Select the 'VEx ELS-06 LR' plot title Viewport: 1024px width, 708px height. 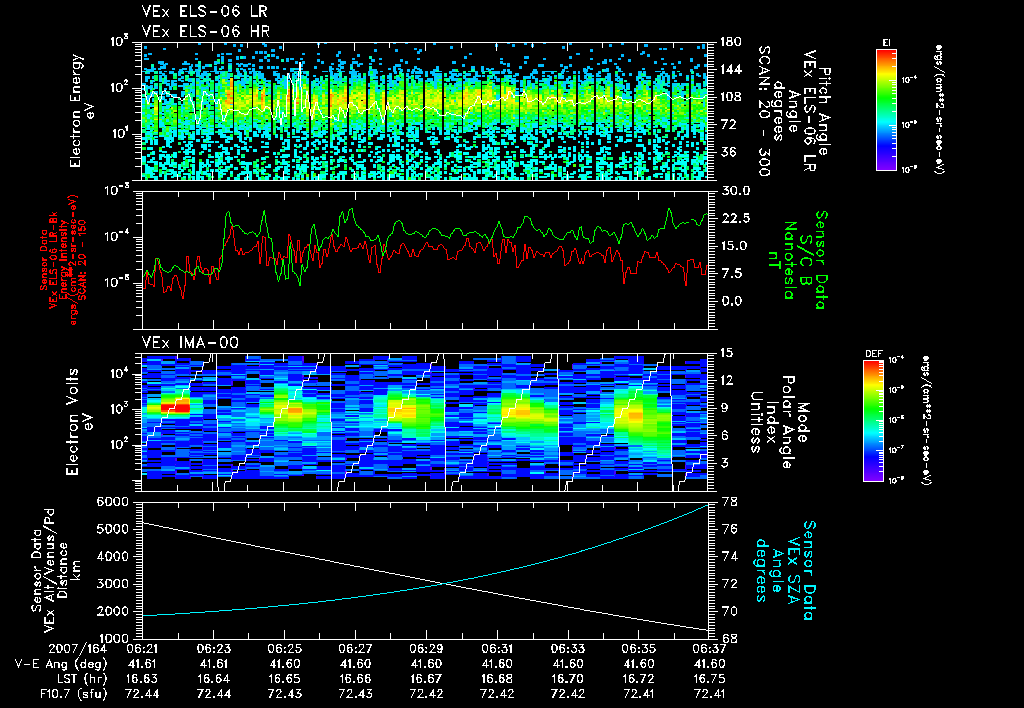tap(204, 12)
